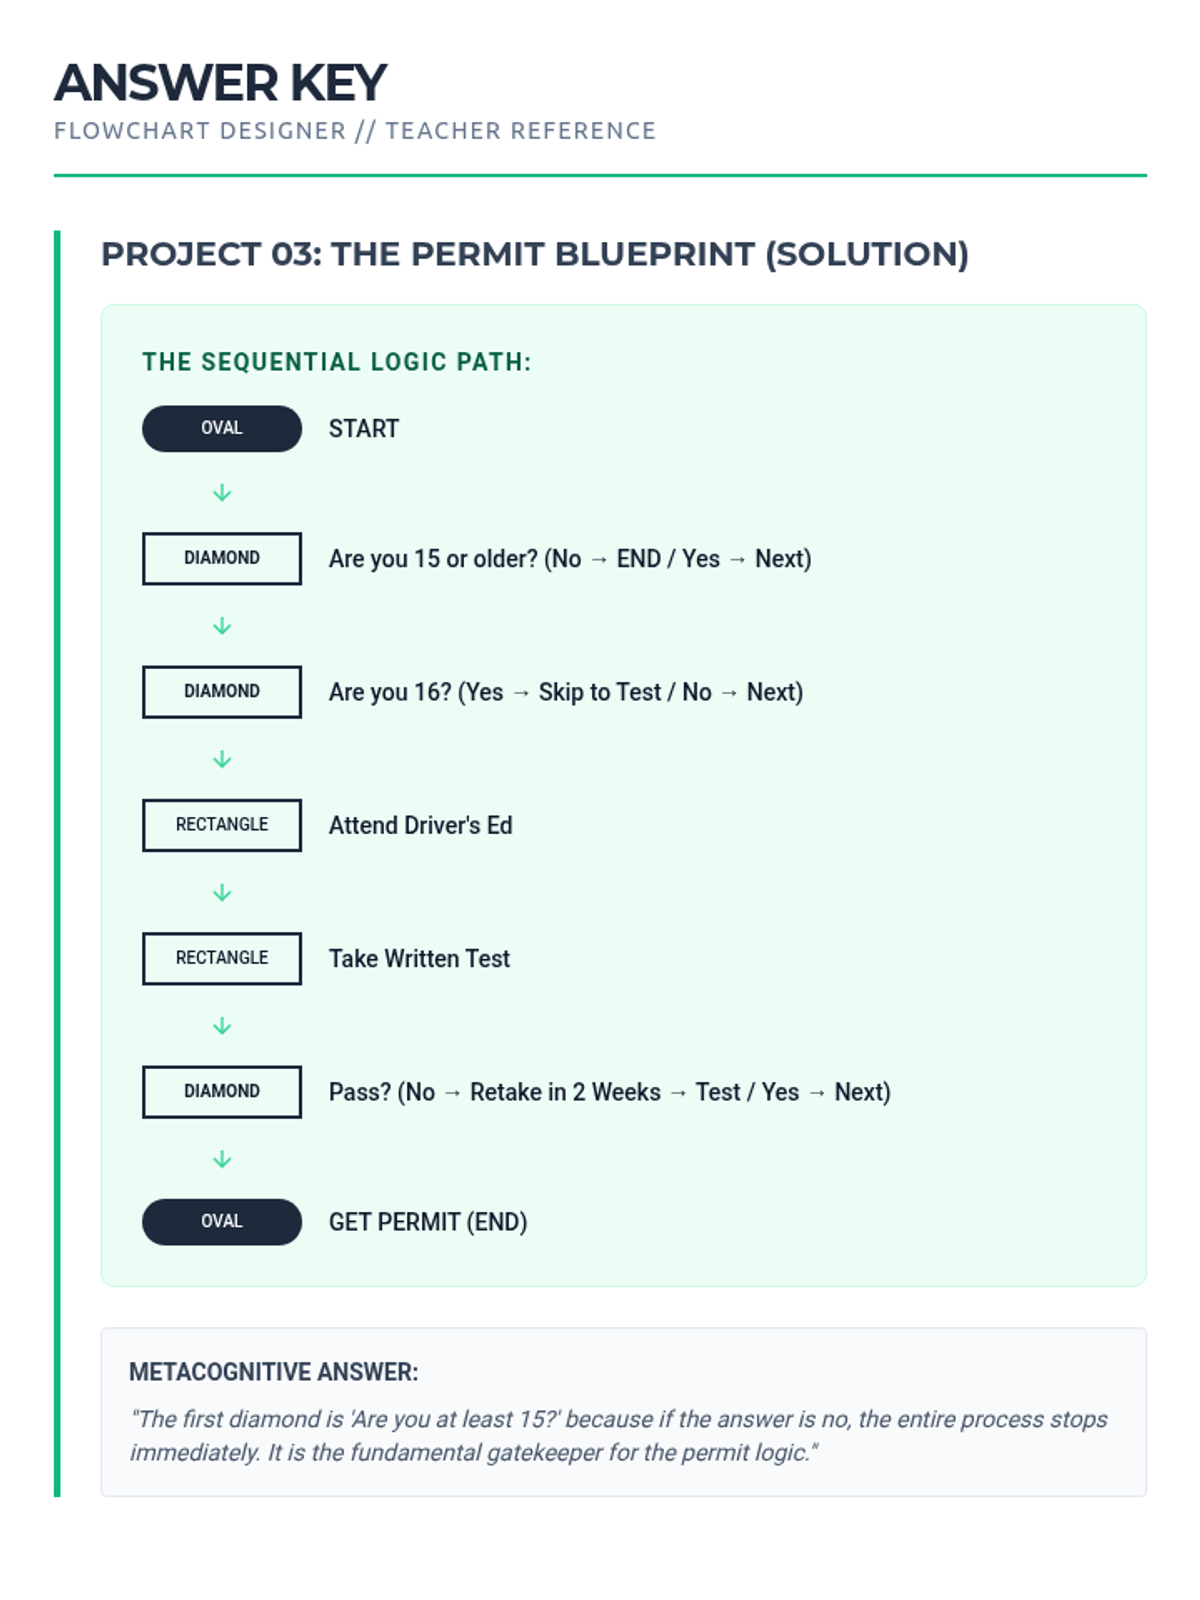Click the arrow above the GET PERMIT oval
The width and height of the screenshot is (1200, 1600).
tap(222, 1160)
